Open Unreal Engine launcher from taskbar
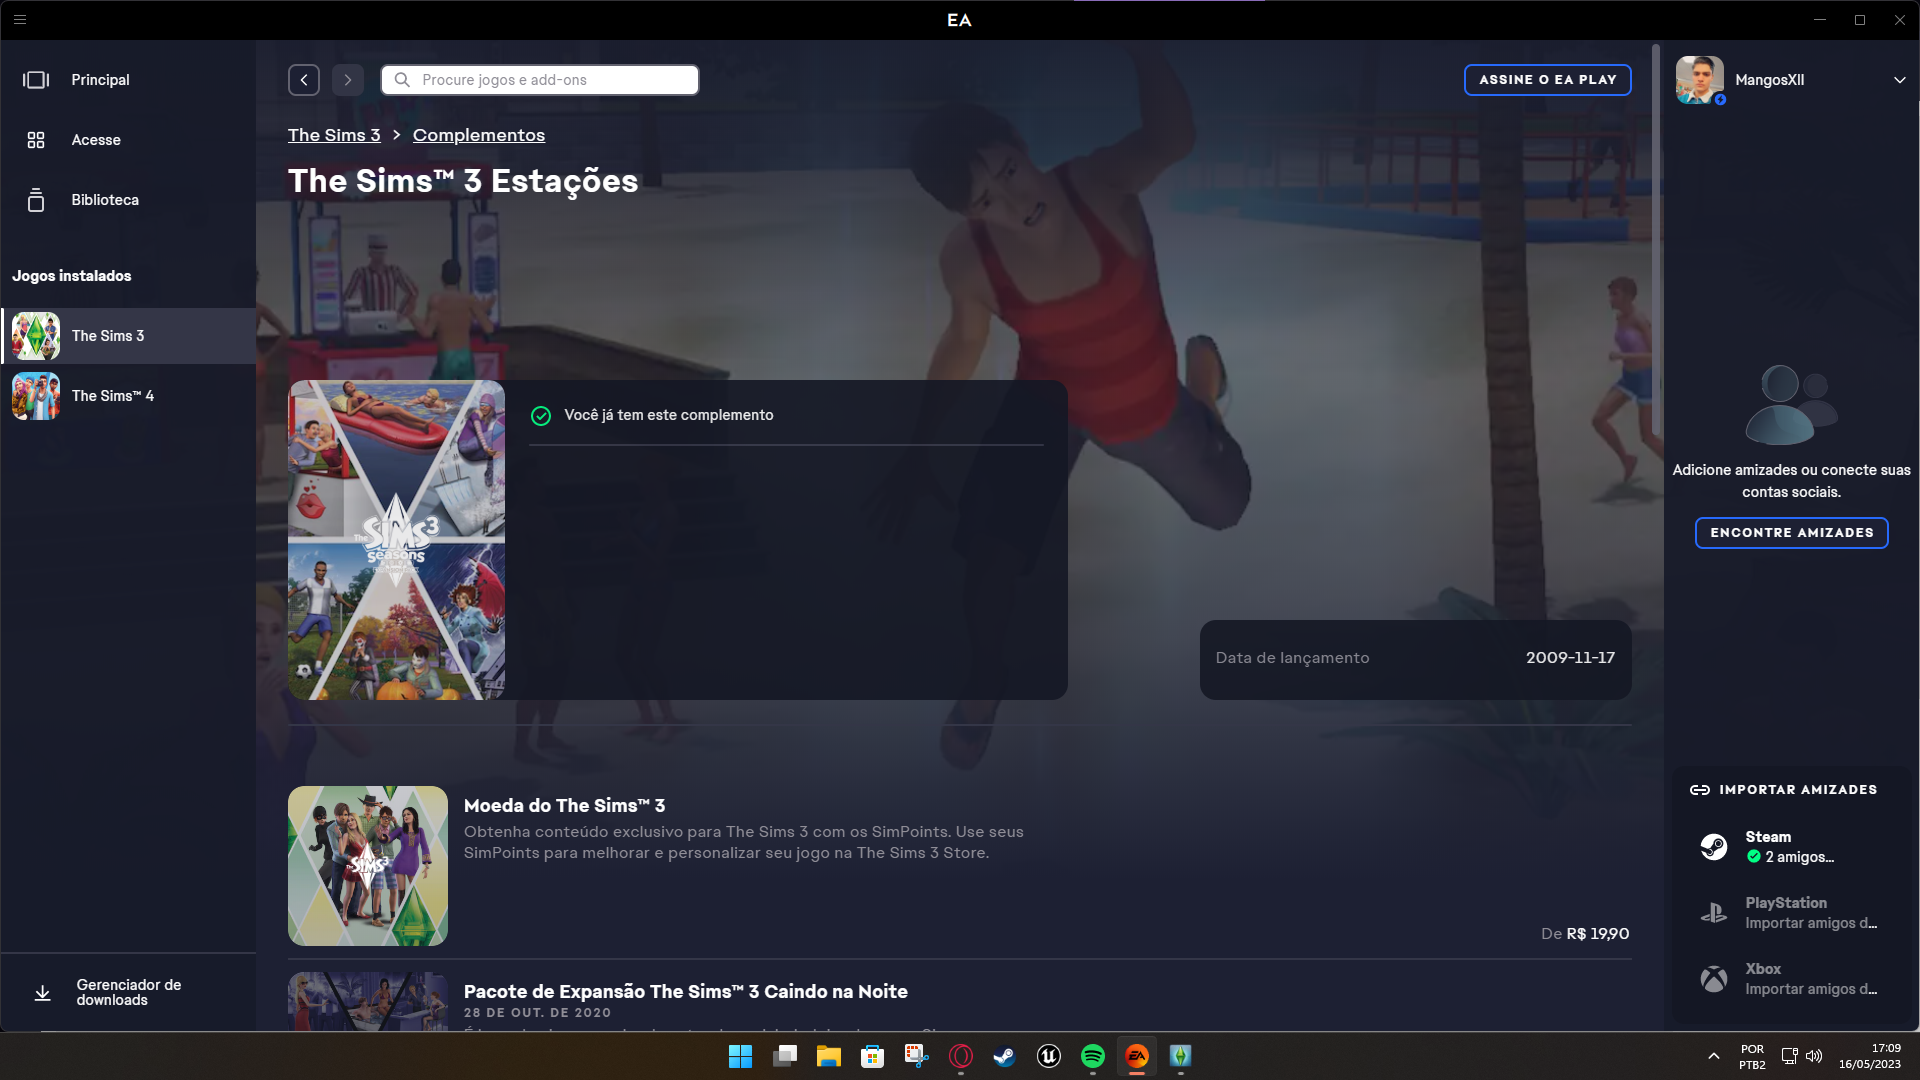 coord(1048,1056)
